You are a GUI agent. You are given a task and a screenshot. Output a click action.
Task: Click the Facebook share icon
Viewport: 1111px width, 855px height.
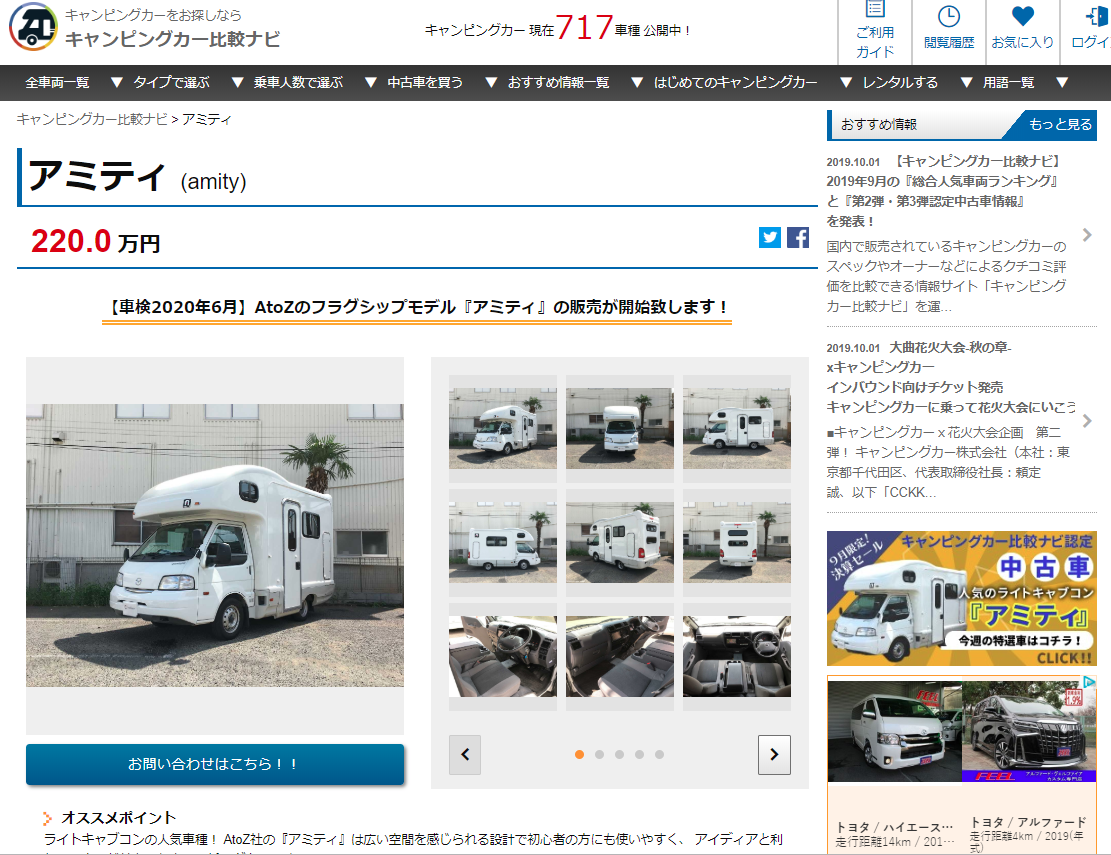point(797,237)
